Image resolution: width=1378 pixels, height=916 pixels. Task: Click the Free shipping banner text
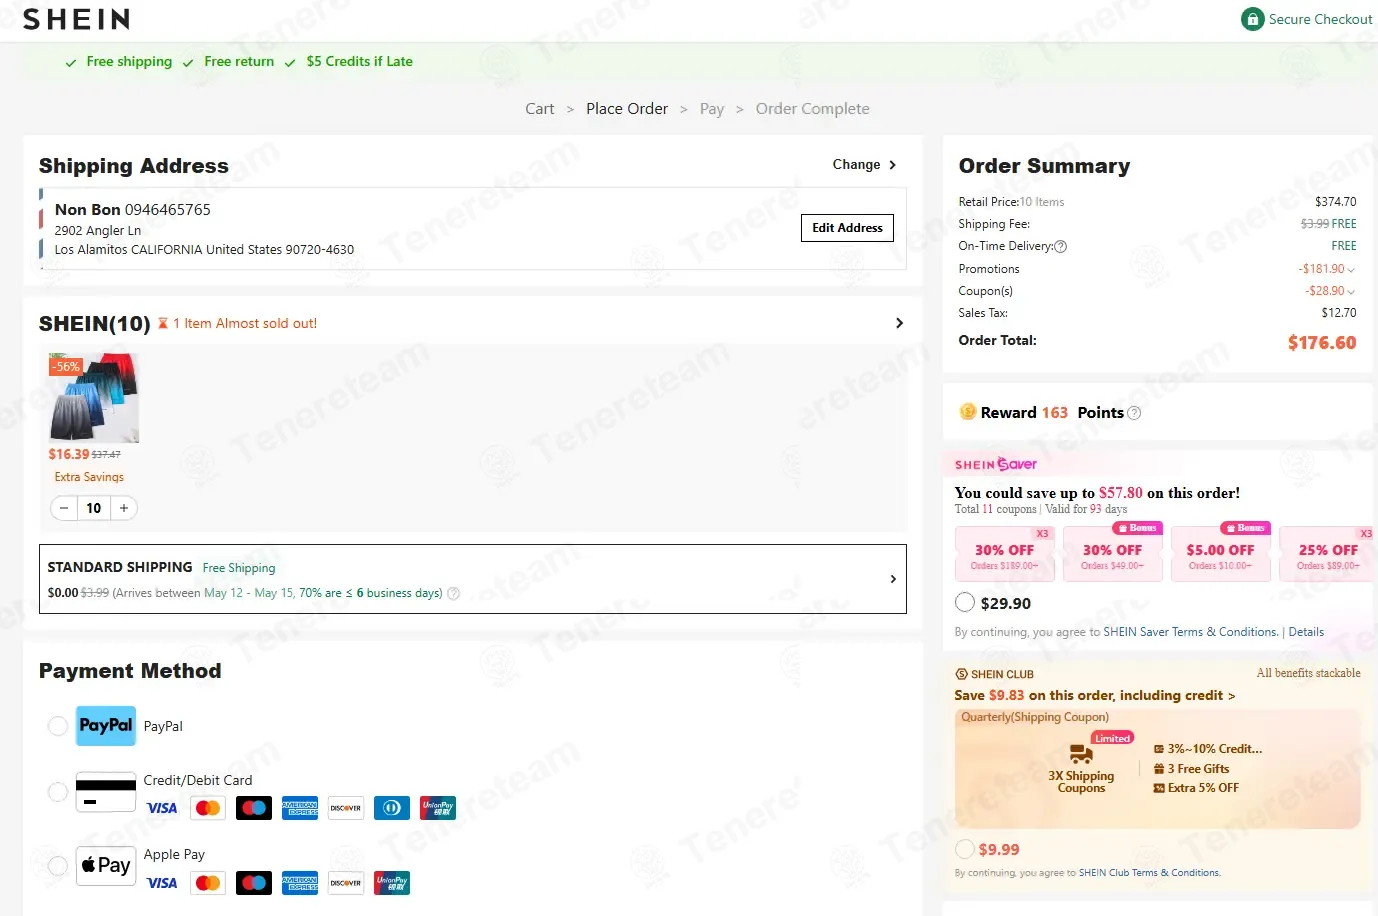129,61
